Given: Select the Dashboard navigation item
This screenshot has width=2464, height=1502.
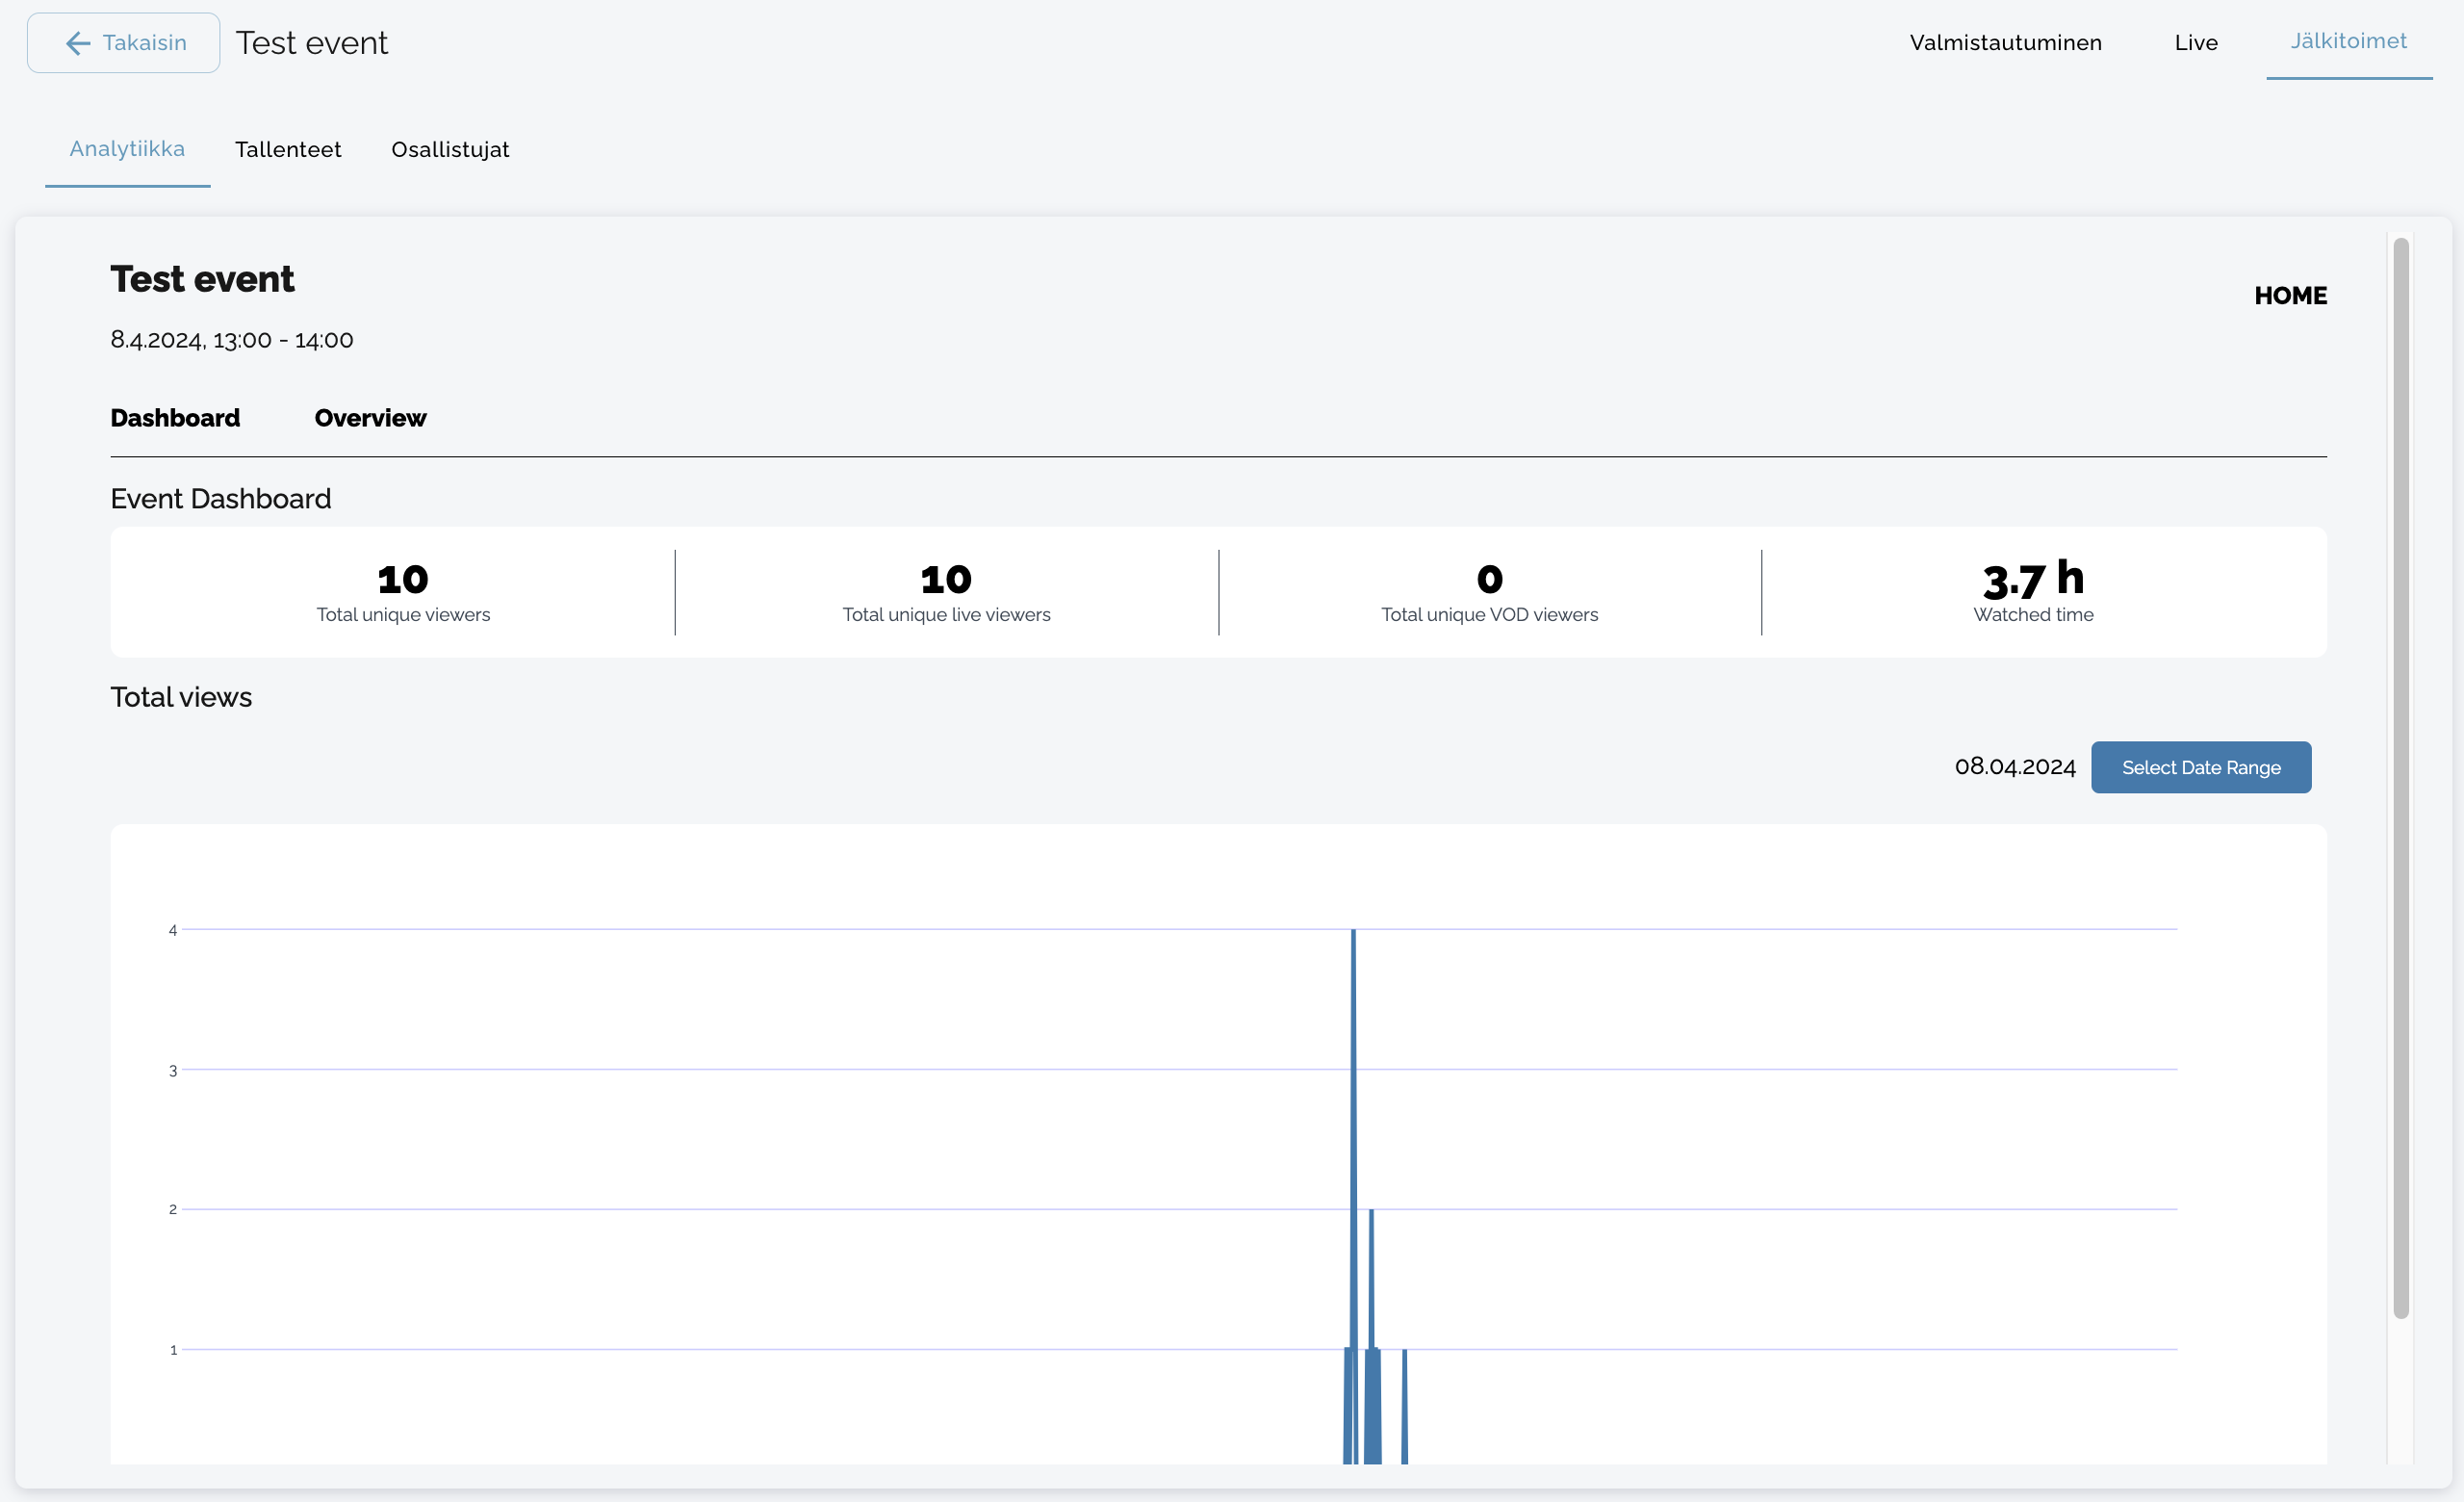Looking at the screenshot, I should coord(175,418).
